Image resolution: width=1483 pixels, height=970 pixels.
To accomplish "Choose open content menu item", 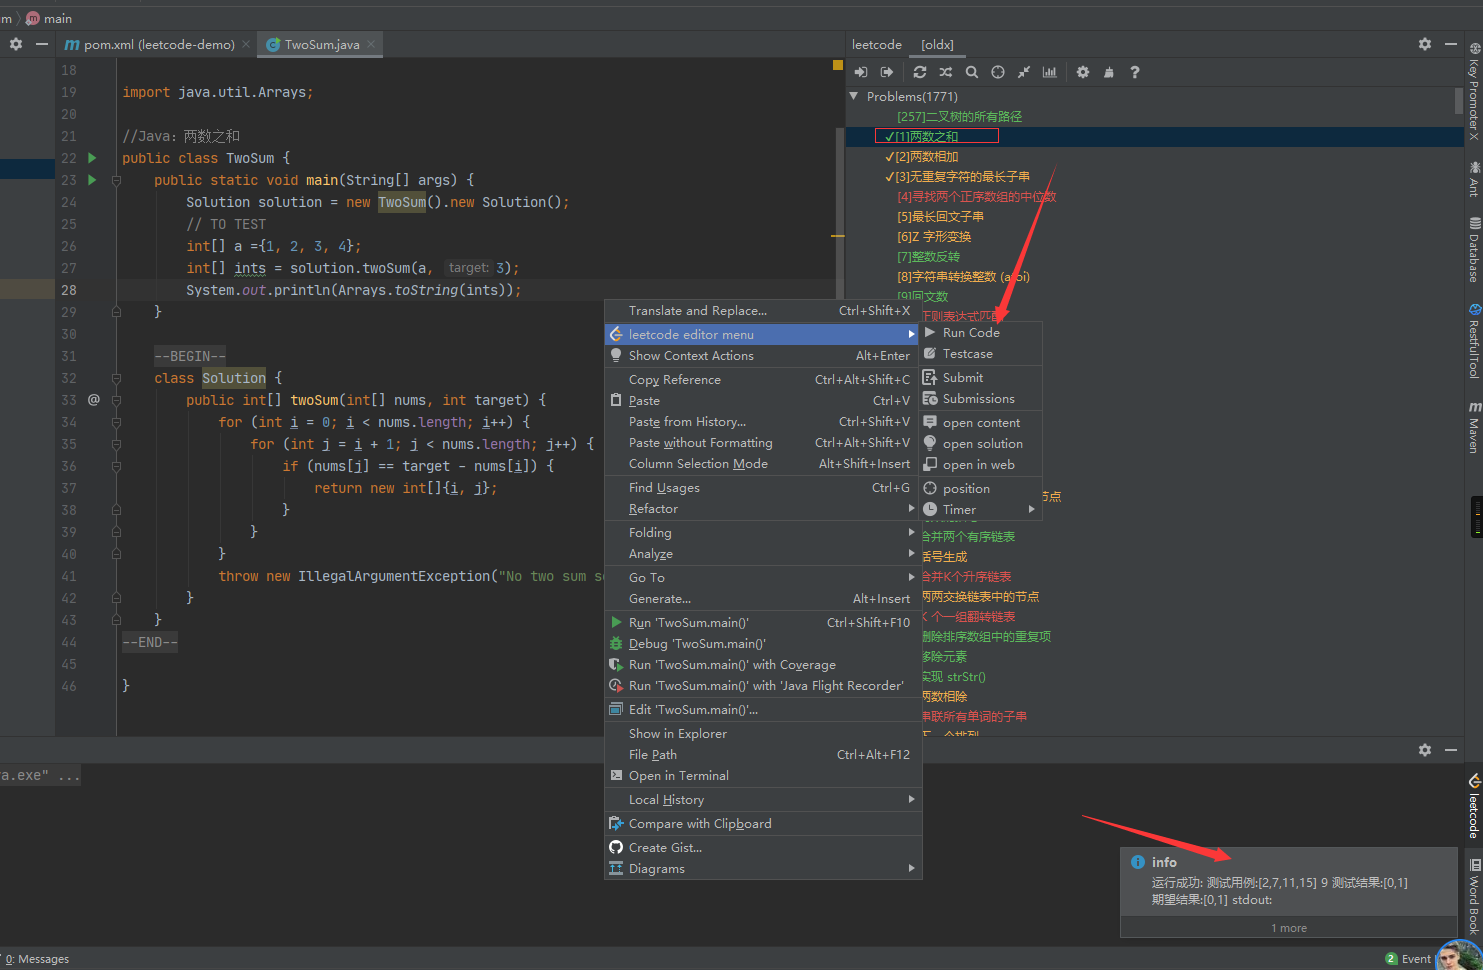I will click(x=981, y=422).
